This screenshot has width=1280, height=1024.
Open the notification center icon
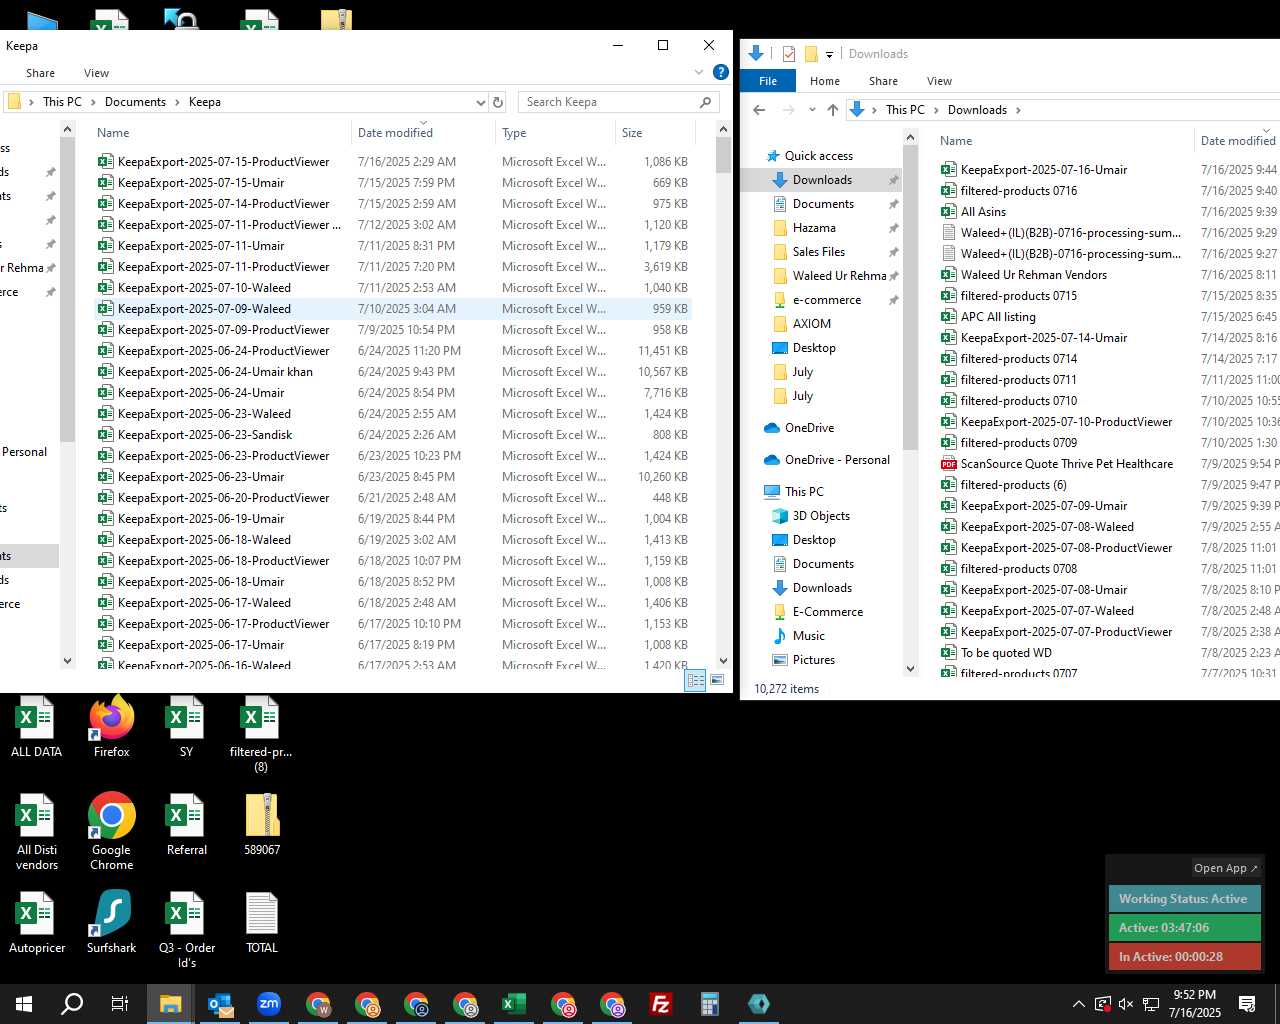pyautogui.click(x=1247, y=1004)
